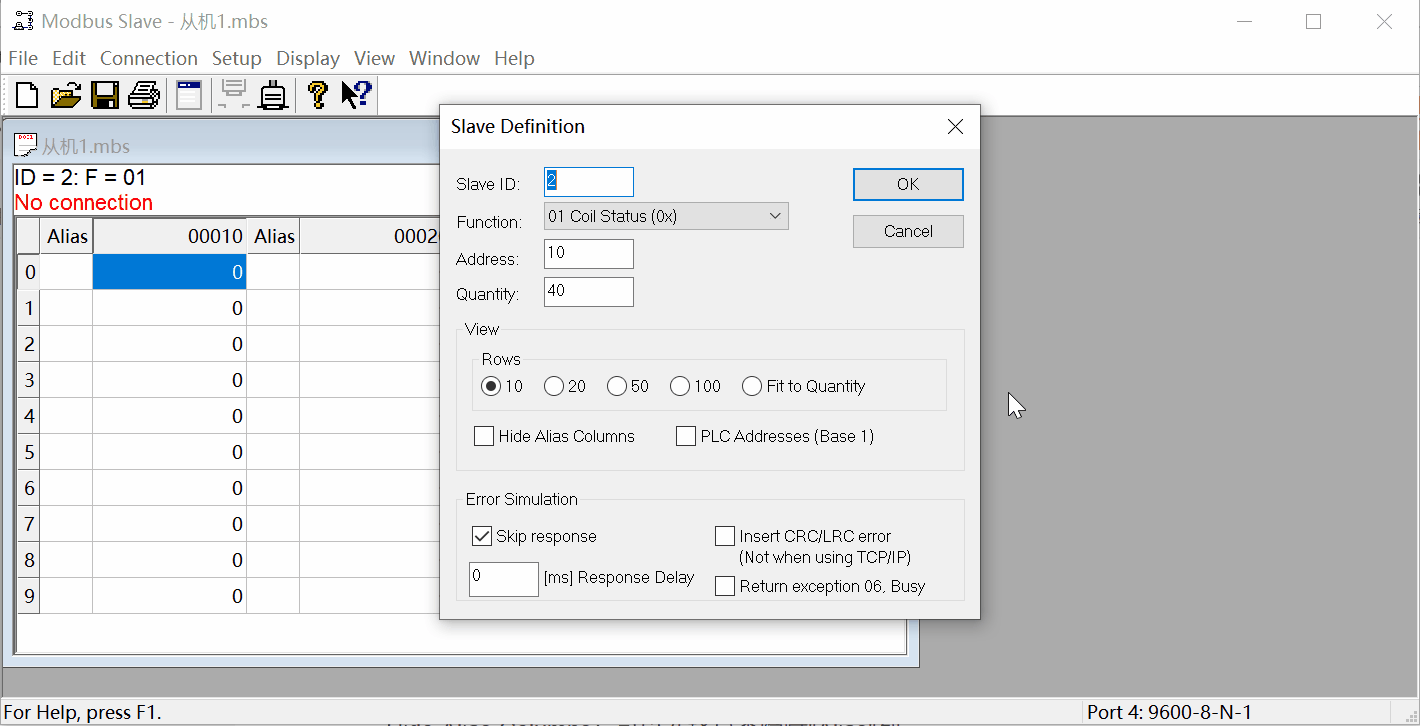Click the Cancel button
Screen dimensions: 1420x726
point(908,231)
